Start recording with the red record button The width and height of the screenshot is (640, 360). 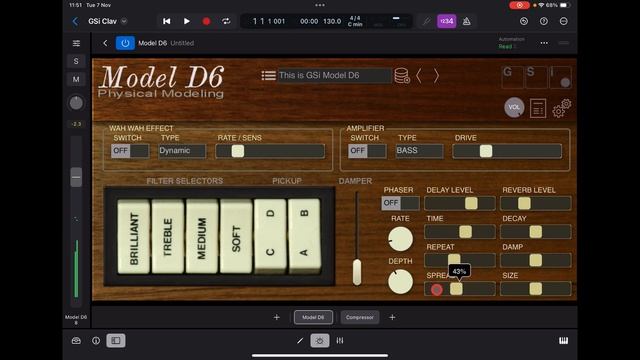coord(206,21)
